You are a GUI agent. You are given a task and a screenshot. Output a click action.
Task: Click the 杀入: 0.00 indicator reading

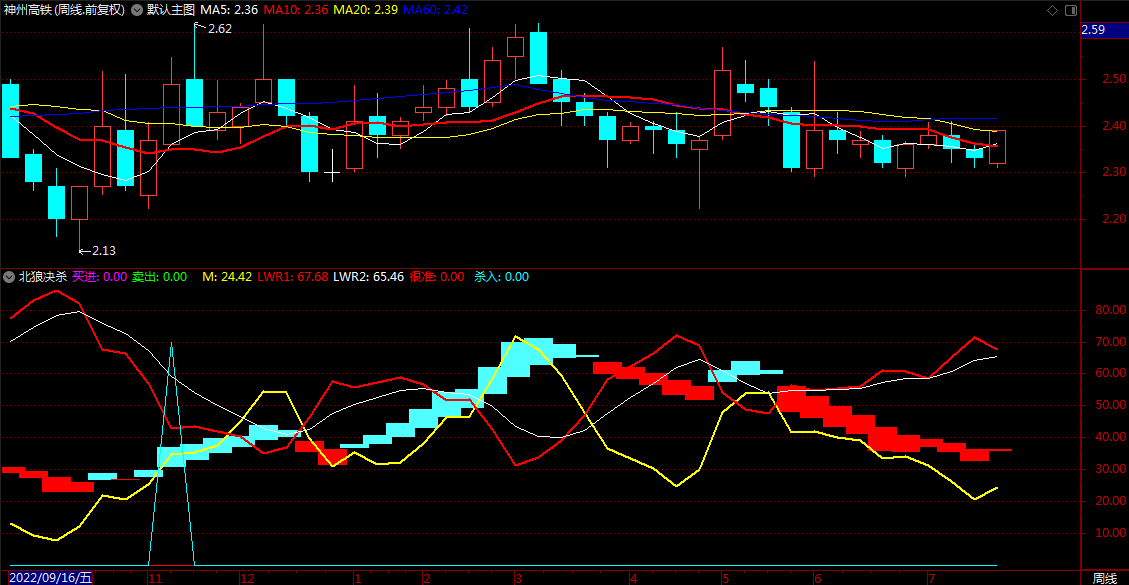[x=502, y=277]
